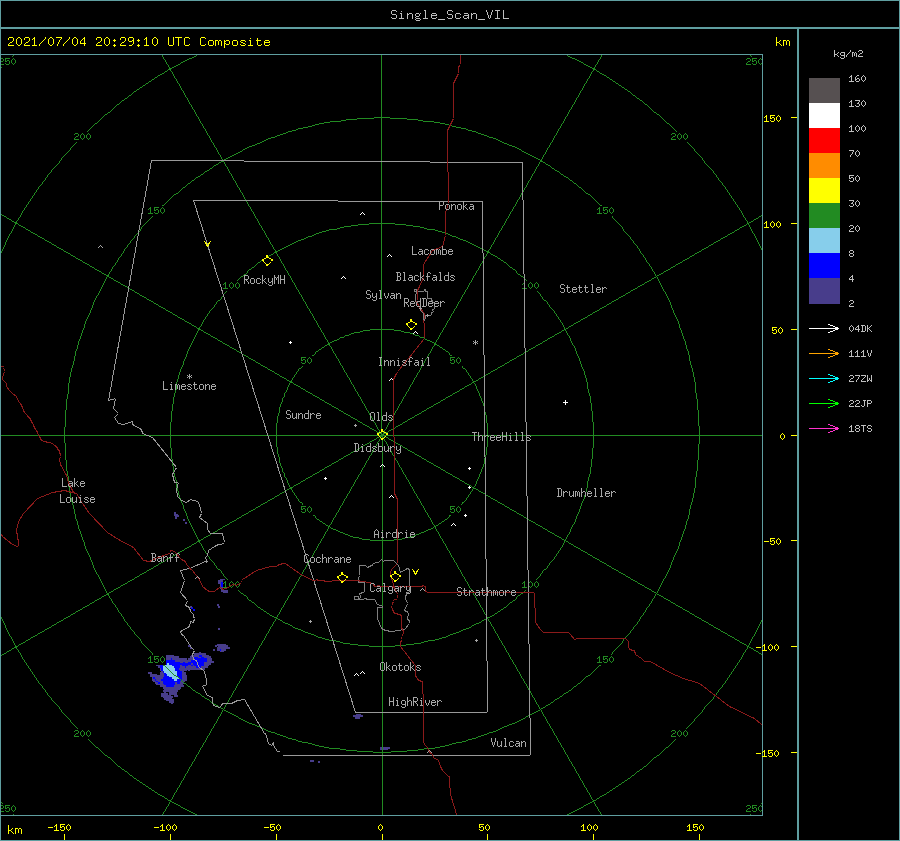Select yellow diamond marker inside Calgary outline
Screen dimensions: 900x841
395,576
